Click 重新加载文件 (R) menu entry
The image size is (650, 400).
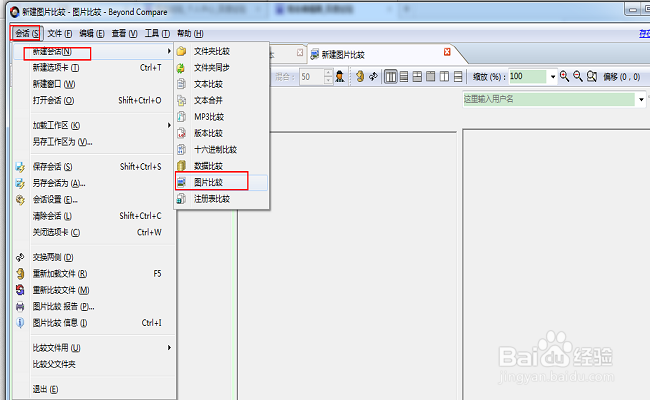93,274
